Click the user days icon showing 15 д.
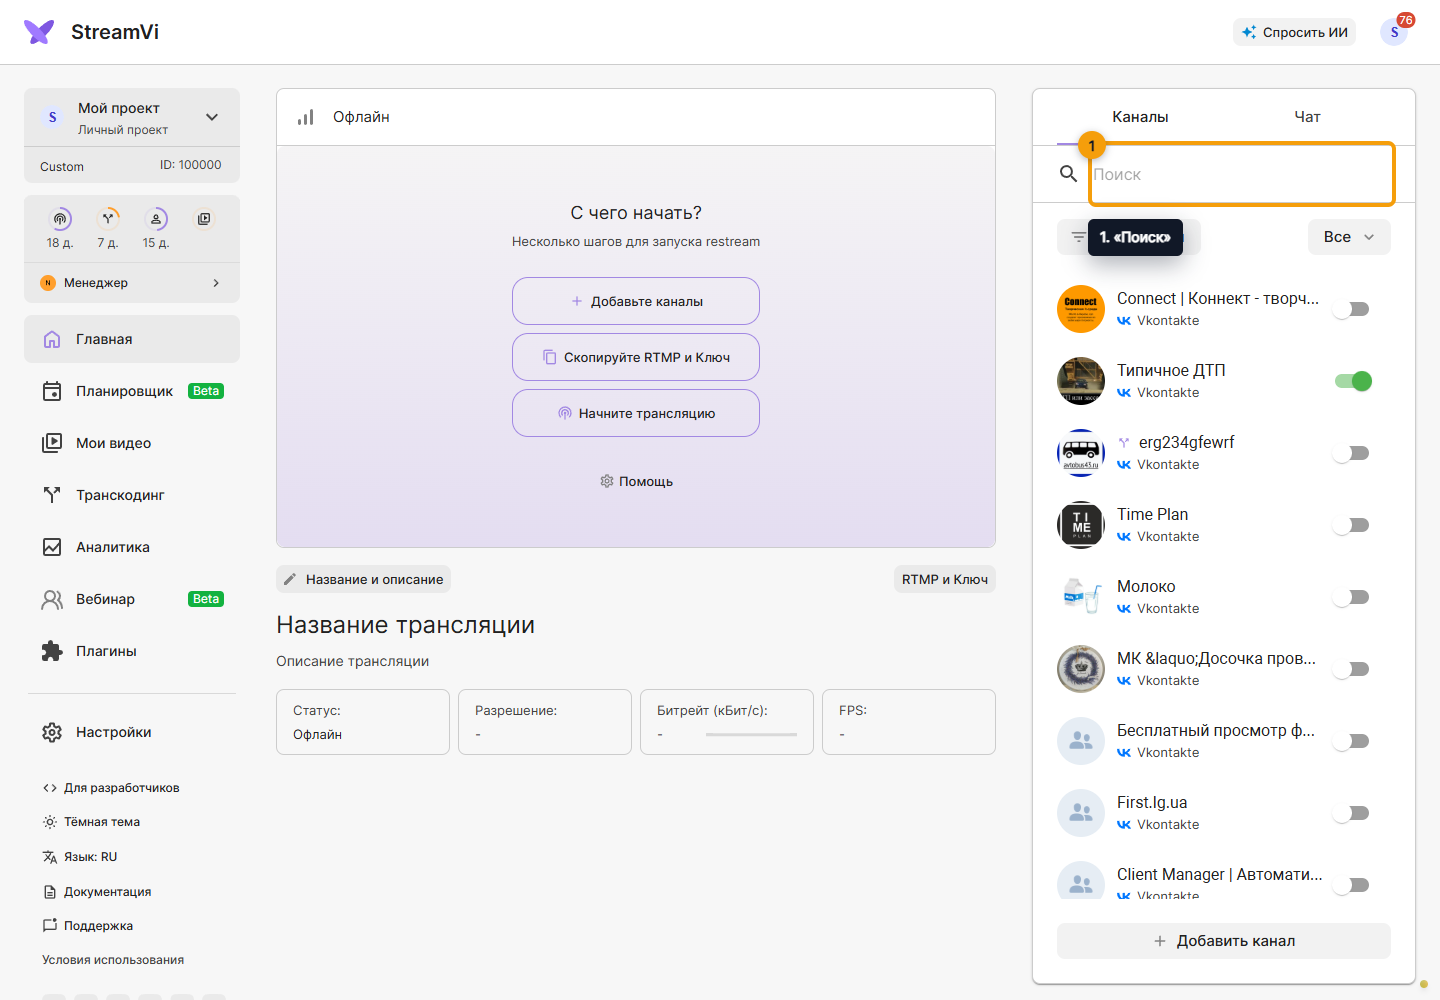1440x1000 pixels. (156, 219)
